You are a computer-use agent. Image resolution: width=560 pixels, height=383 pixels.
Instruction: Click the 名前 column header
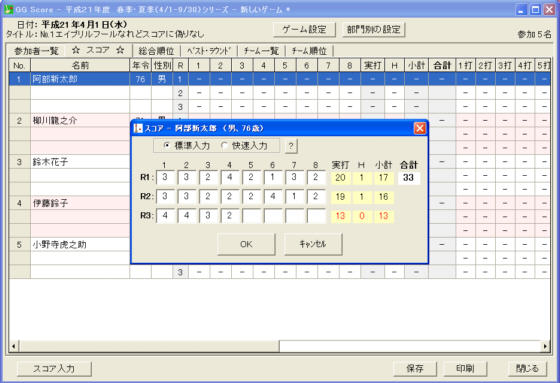80,65
